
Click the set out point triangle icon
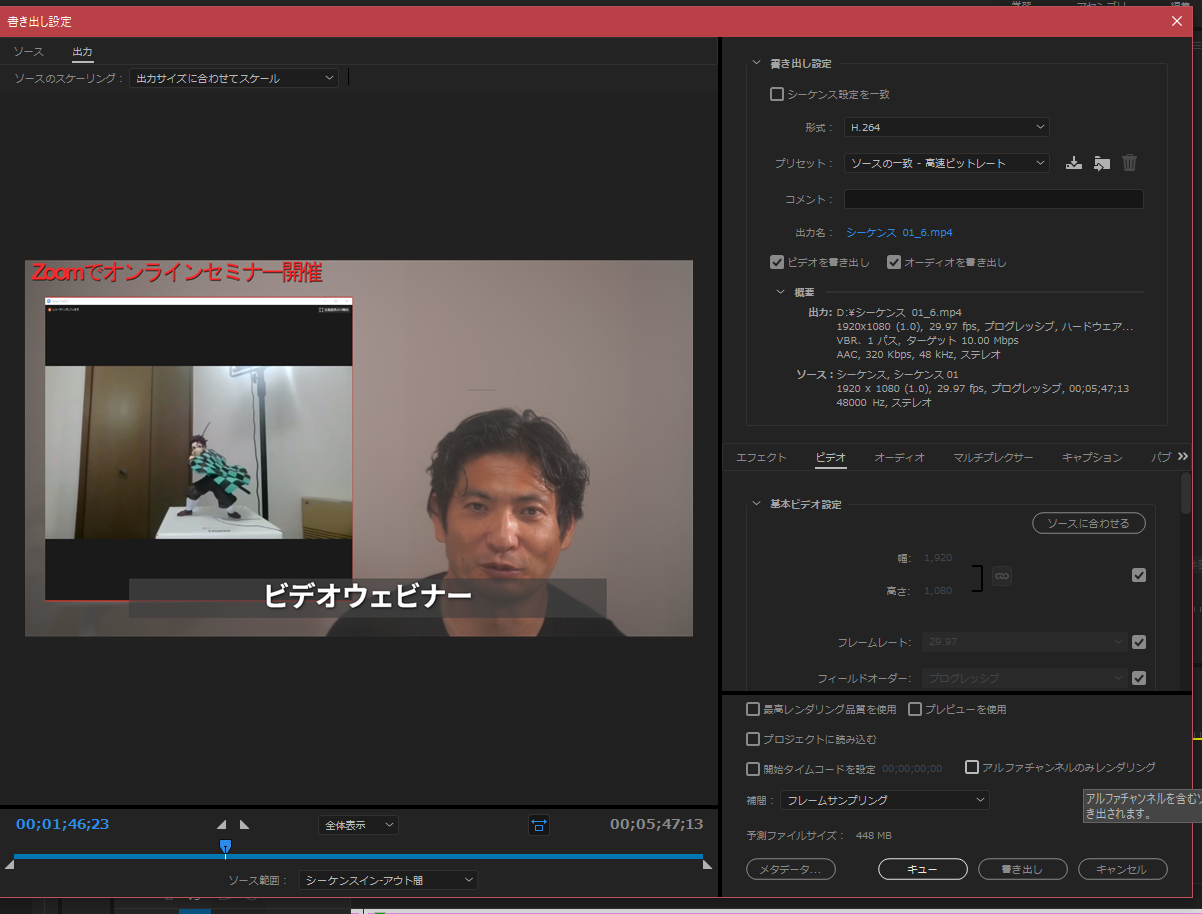tap(244, 825)
